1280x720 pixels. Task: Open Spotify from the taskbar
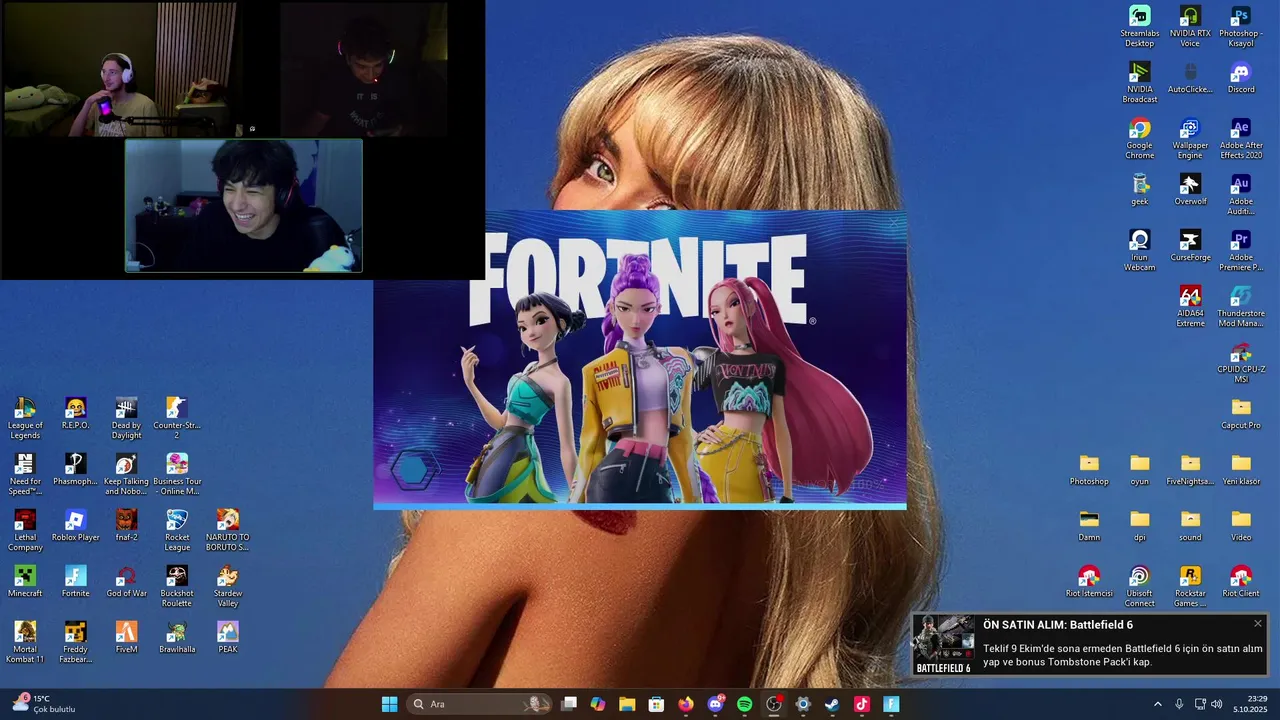(744, 704)
